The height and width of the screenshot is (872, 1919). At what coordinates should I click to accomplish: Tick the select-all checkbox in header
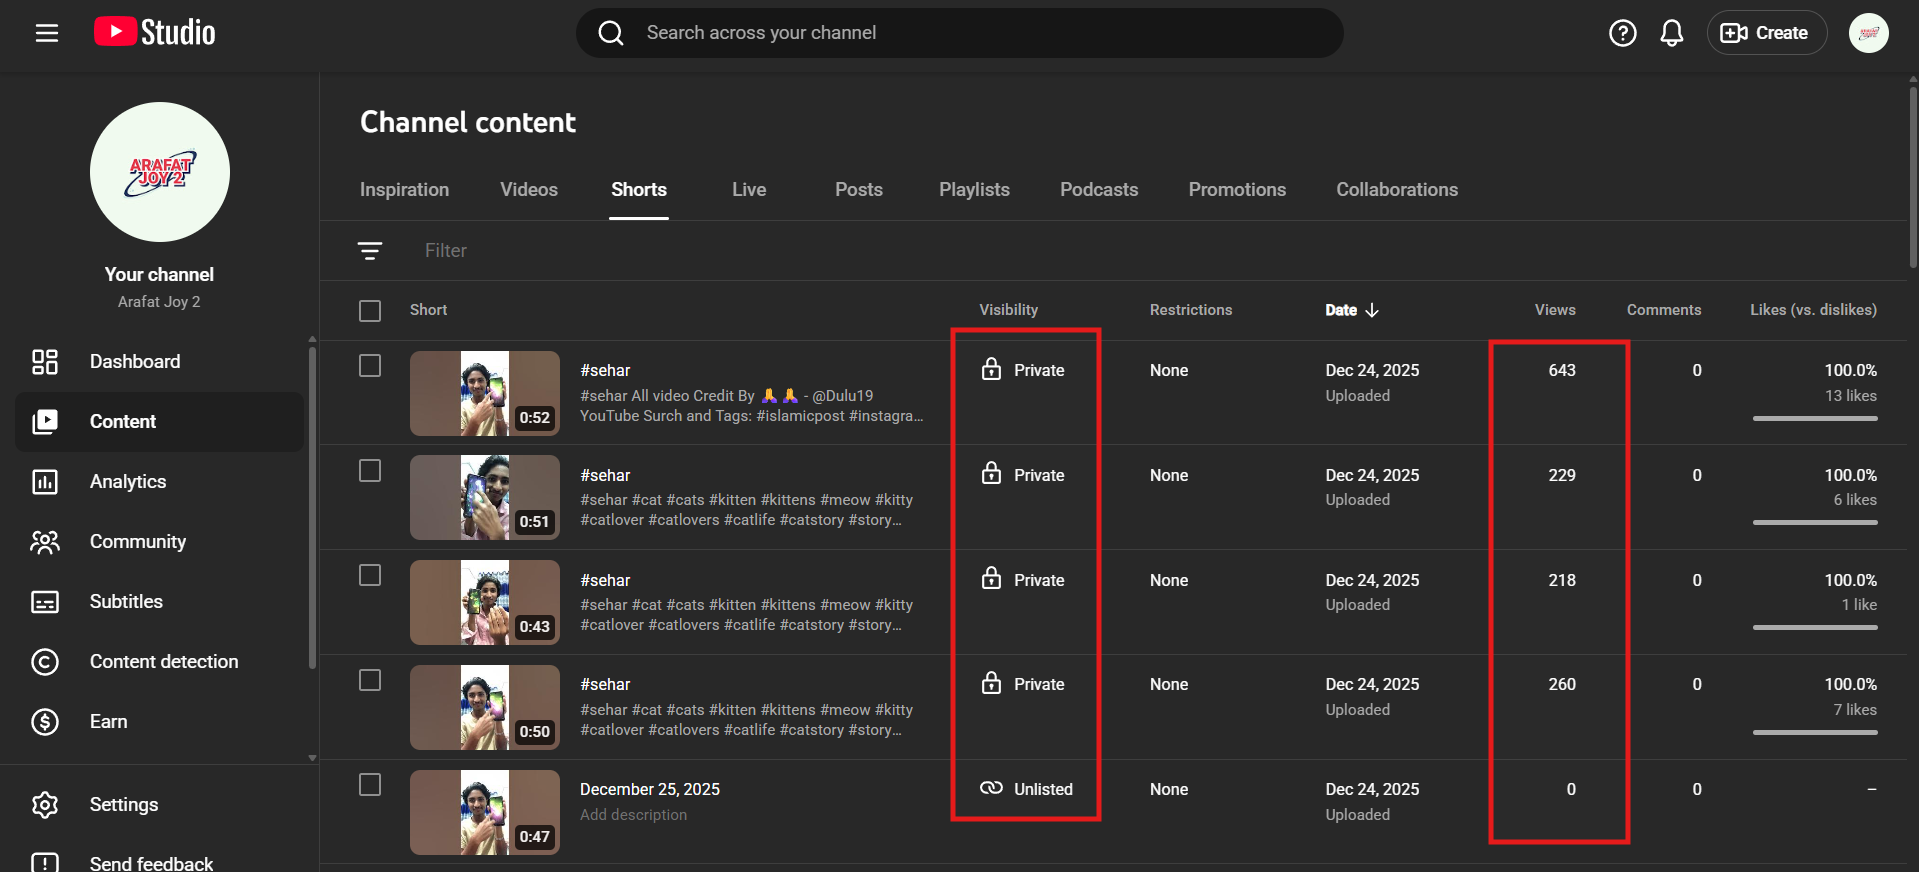pyautogui.click(x=370, y=311)
